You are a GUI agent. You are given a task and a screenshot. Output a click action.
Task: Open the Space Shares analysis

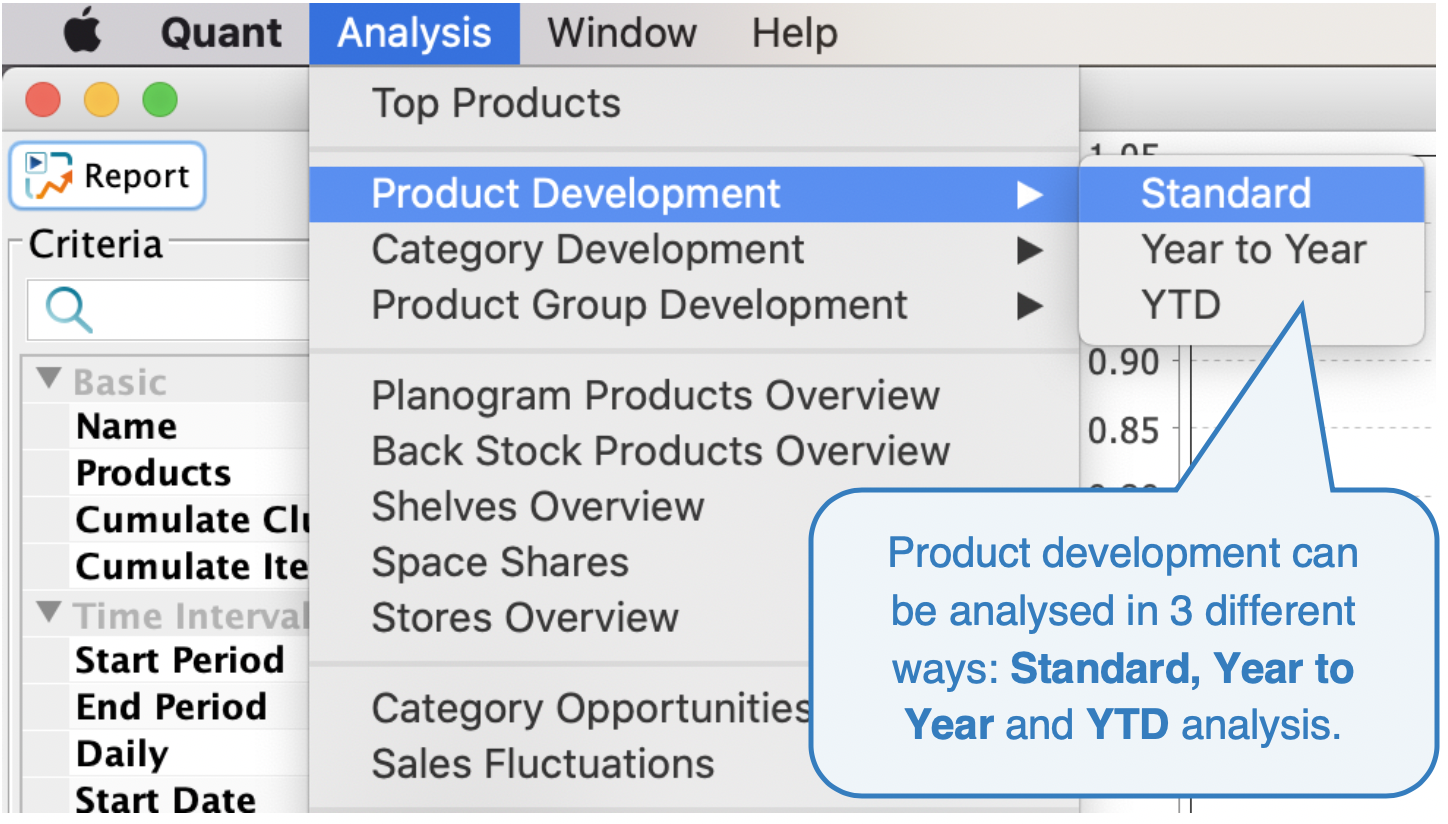click(x=500, y=562)
